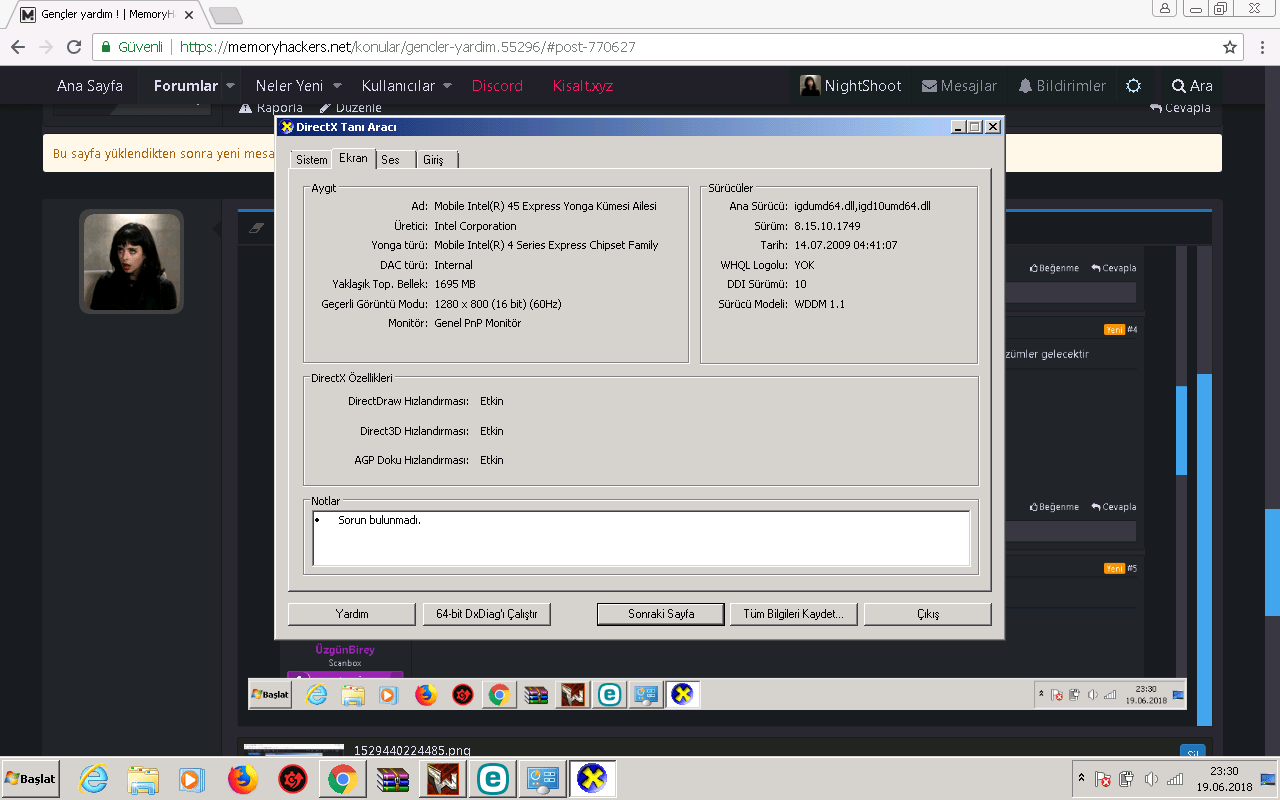Open the NightShoot account menu

[851, 86]
